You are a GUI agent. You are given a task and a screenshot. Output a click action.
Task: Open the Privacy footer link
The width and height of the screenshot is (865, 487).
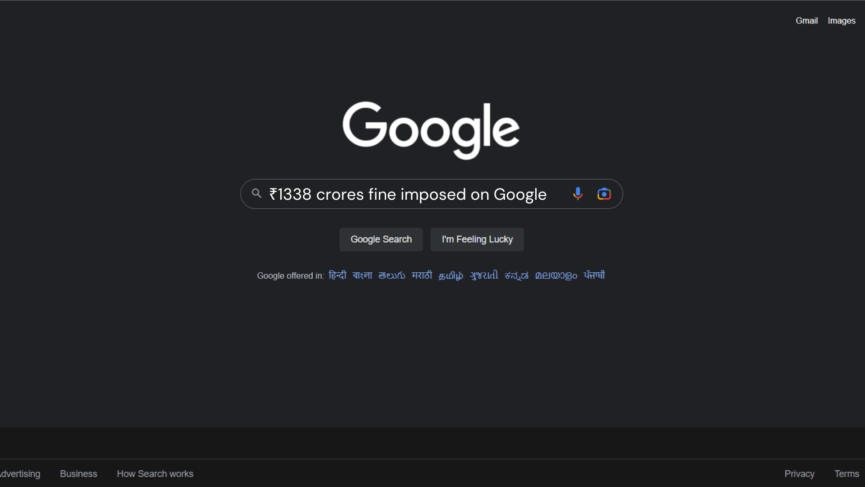799,474
